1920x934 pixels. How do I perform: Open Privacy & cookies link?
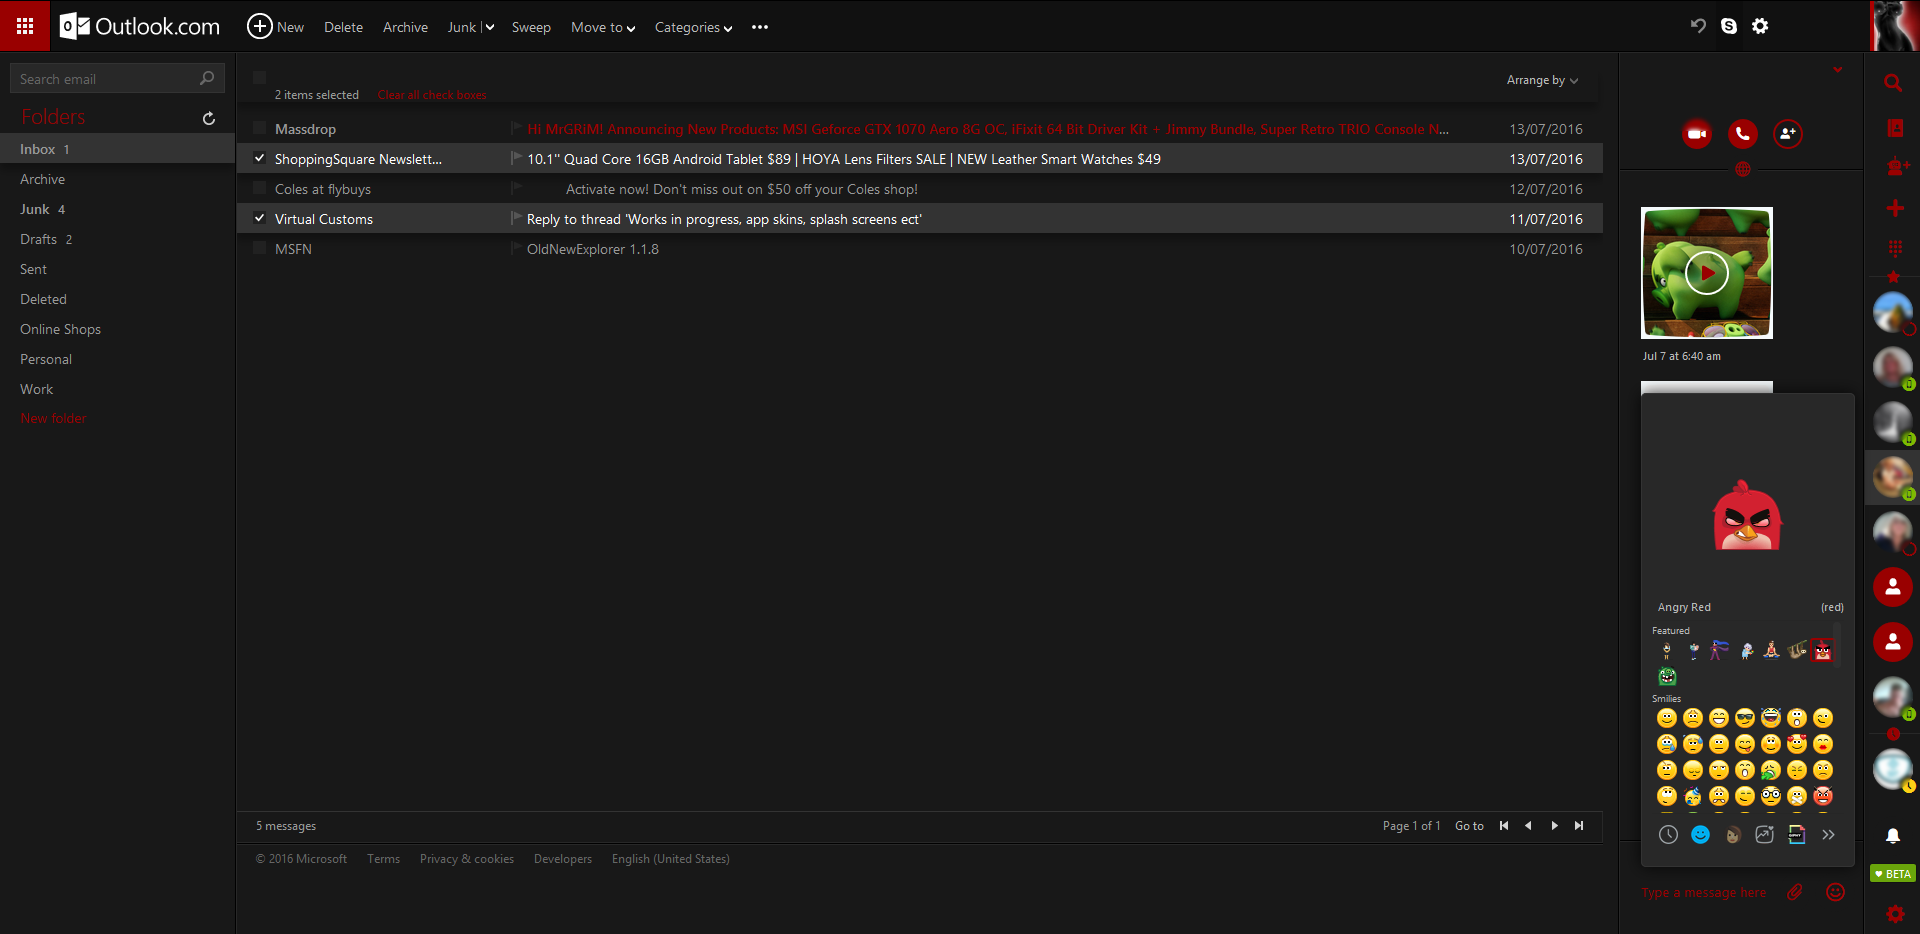(467, 859)
